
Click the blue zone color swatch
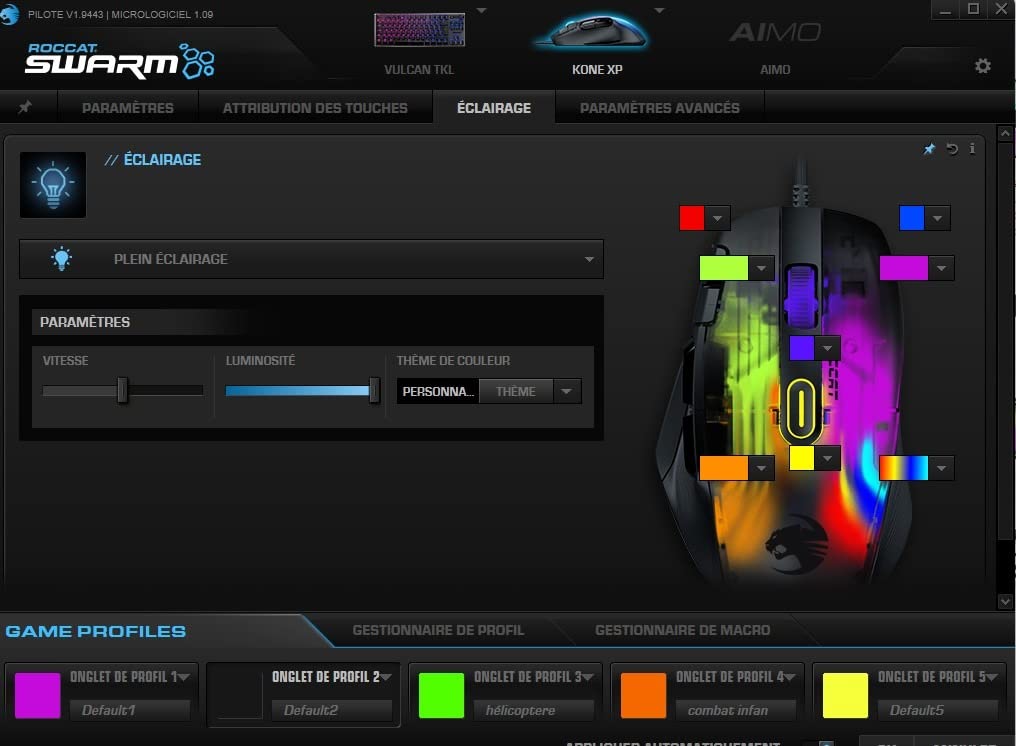(912, 218)
